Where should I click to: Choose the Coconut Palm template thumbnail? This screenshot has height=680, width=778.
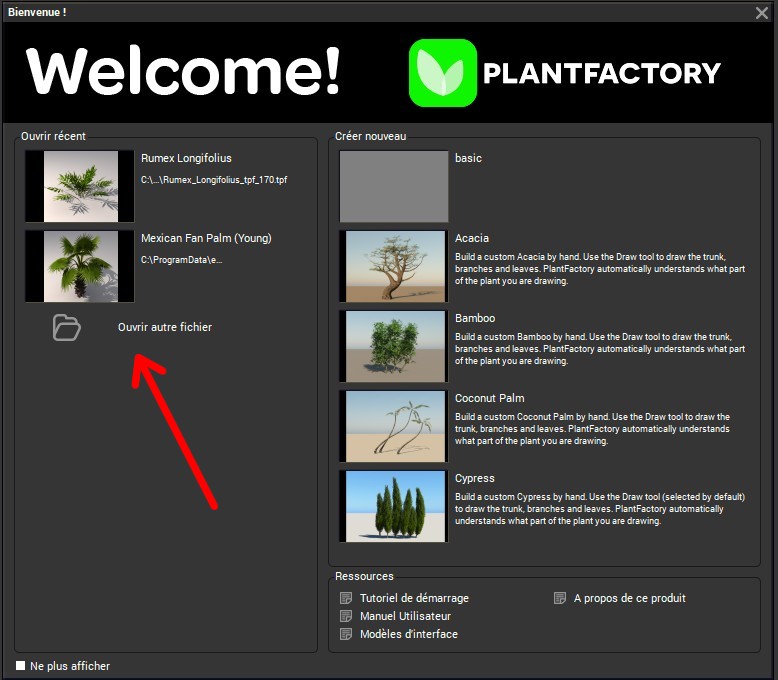click(394, 426)
